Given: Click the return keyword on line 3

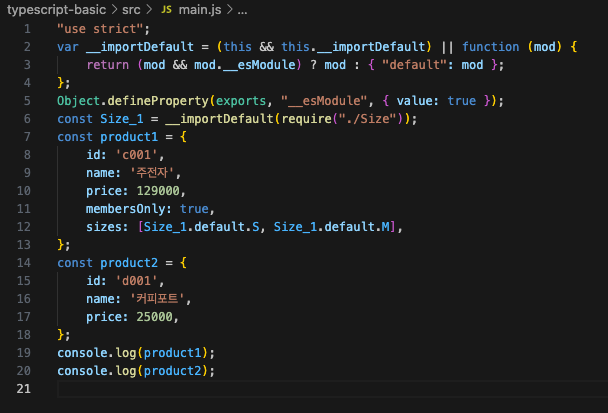Looking at the screenshot, I should (107, 65).
